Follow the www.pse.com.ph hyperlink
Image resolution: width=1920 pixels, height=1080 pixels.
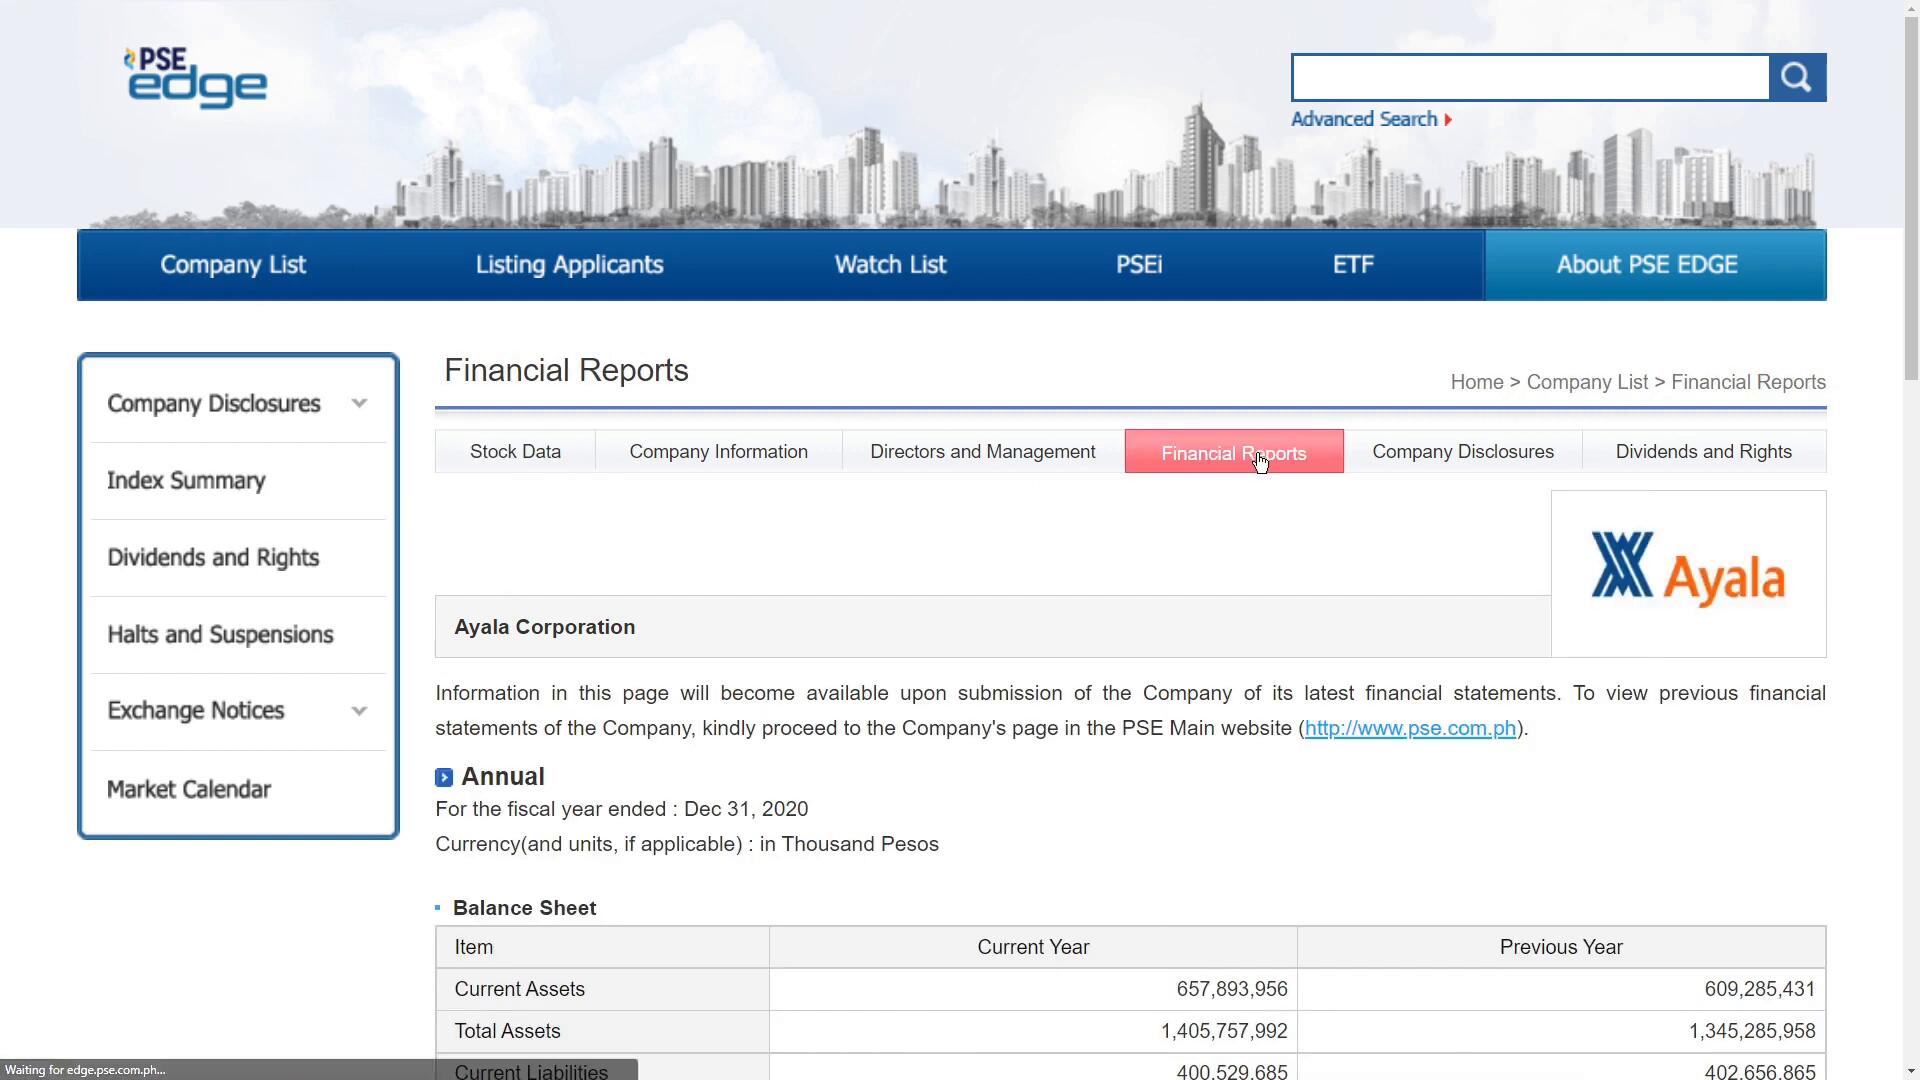pos(1410,729)
